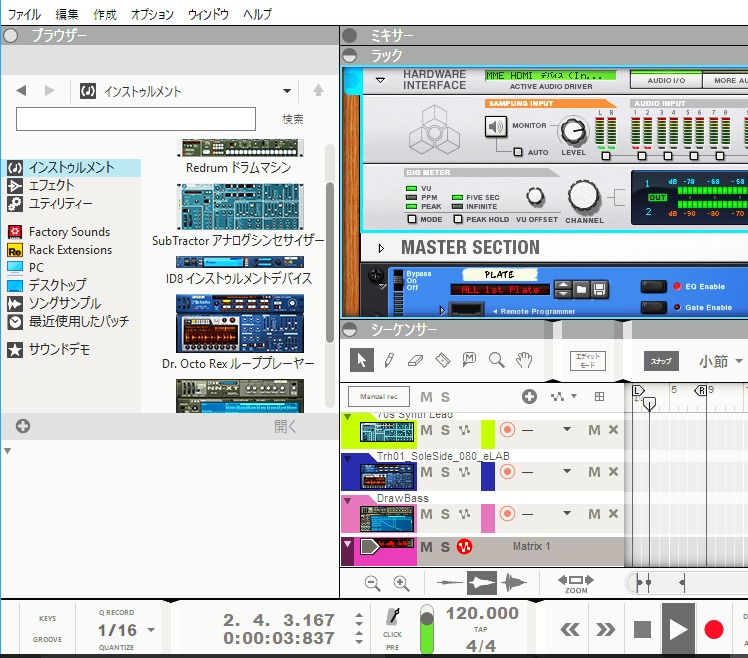Select the arrow selection tool in sequencer
748x658 pixels.
click(362, 360)
